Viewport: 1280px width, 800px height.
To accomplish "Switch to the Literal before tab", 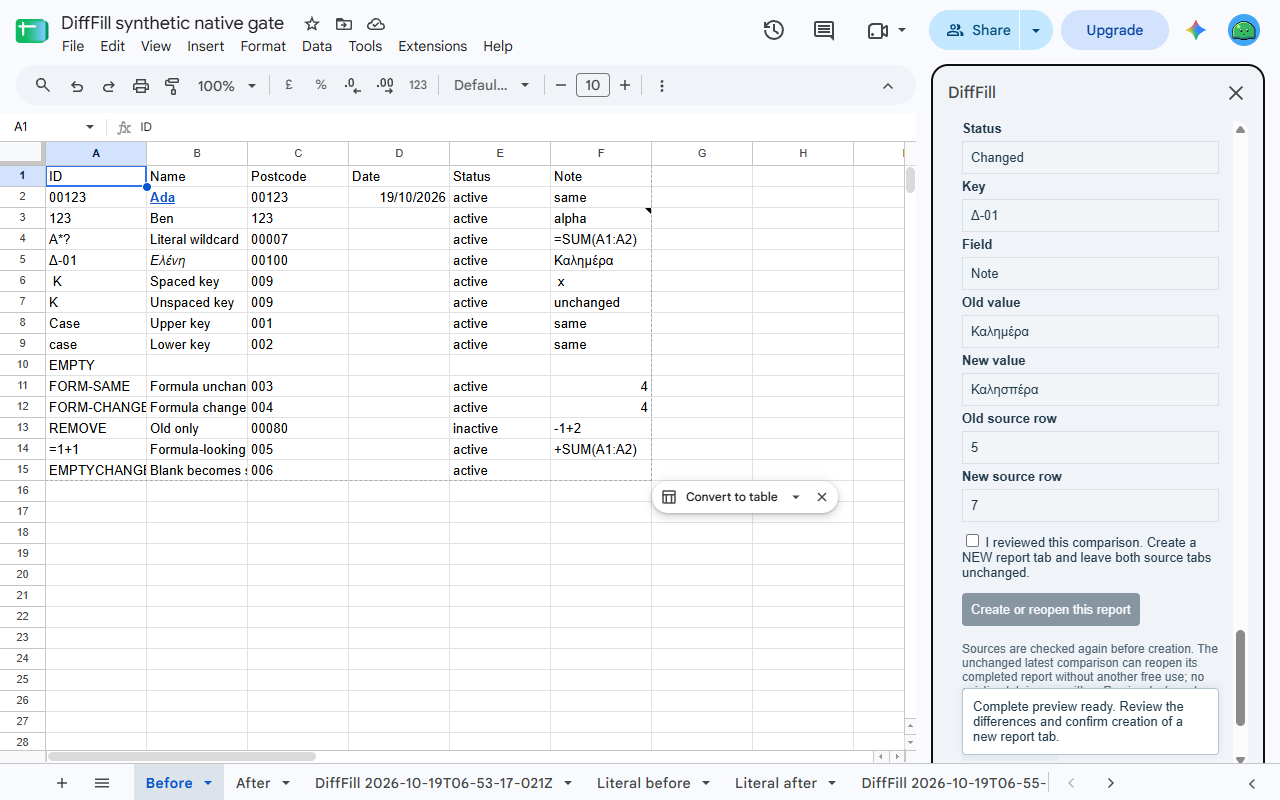I will (x=644, y=783).
